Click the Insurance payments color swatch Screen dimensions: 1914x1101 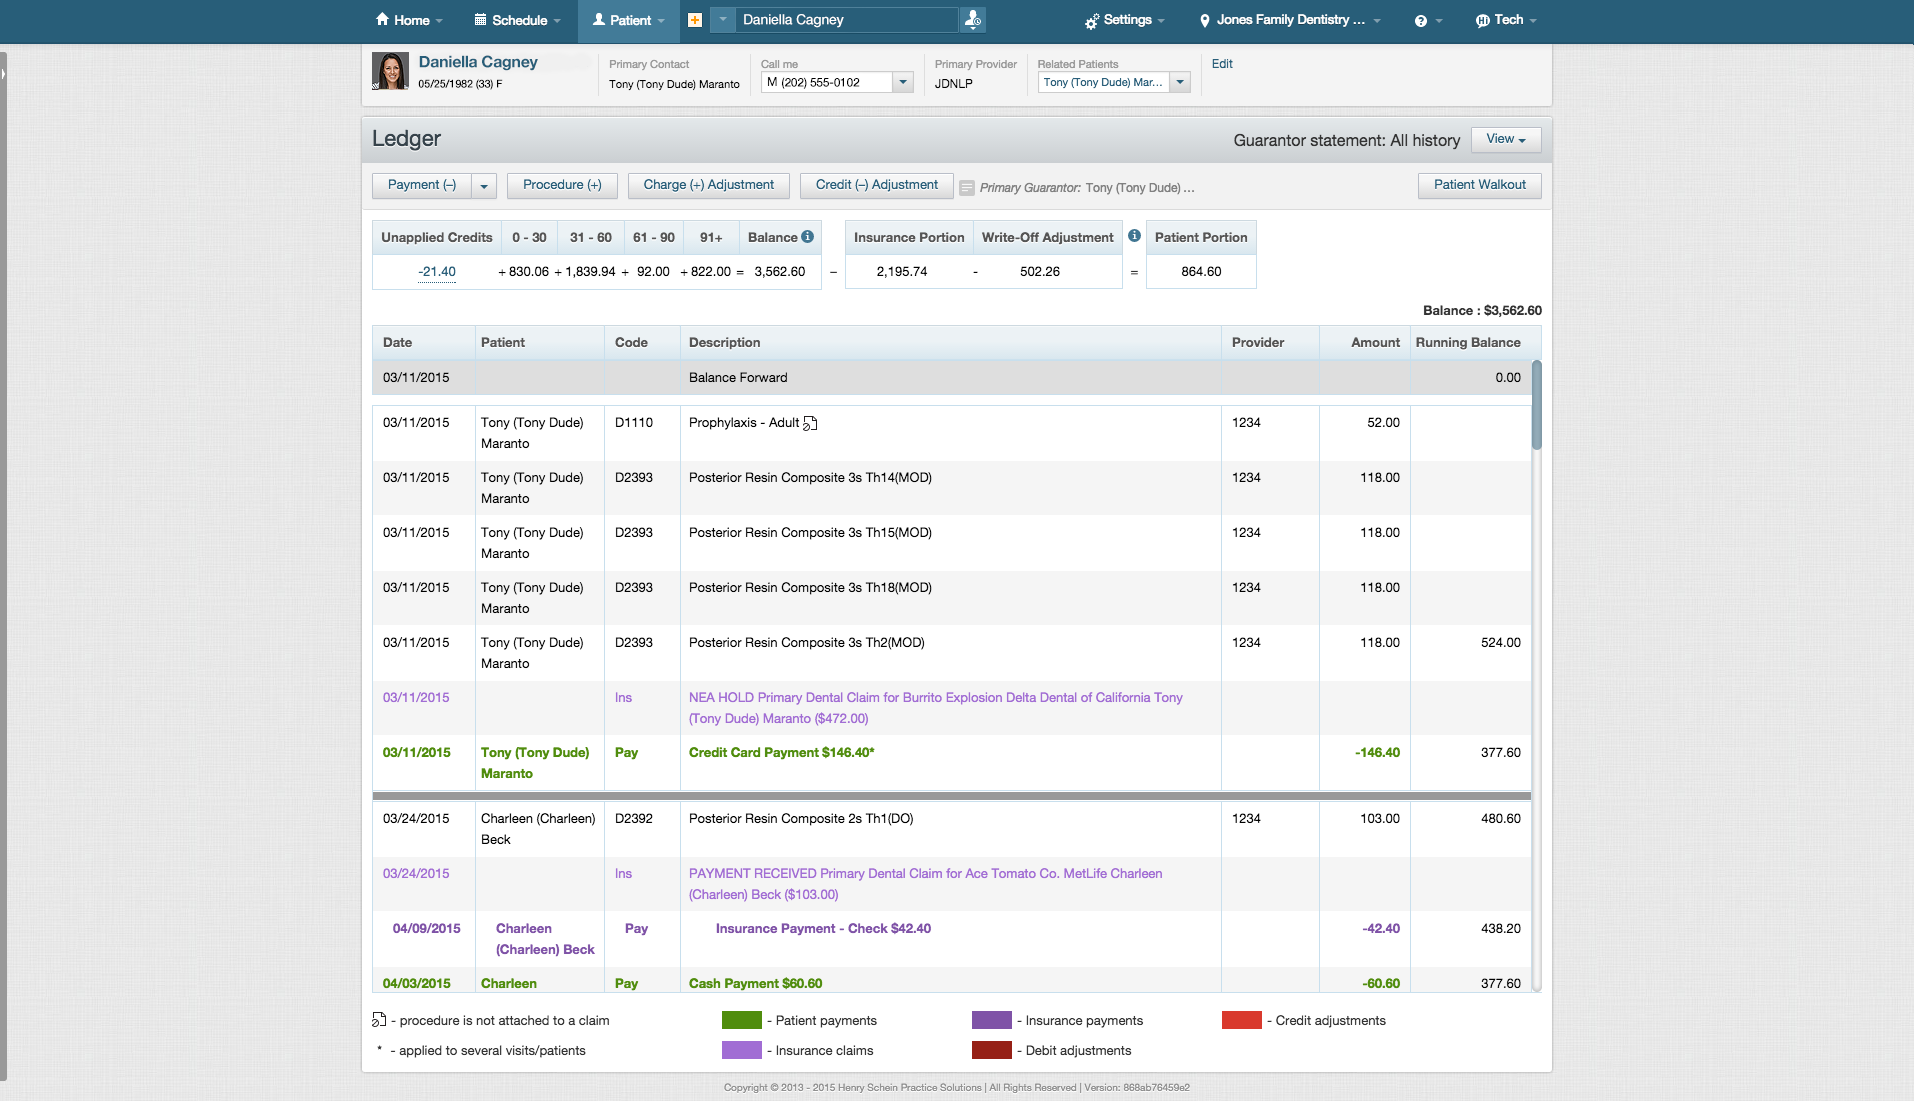[993, 1020]
